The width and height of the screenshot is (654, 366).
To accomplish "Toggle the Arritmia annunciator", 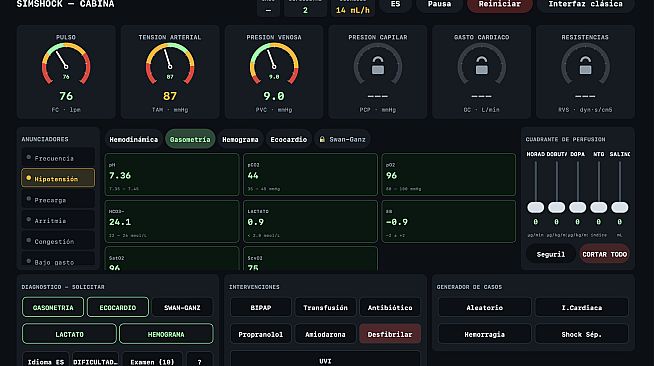I will [x=58, y=221].
